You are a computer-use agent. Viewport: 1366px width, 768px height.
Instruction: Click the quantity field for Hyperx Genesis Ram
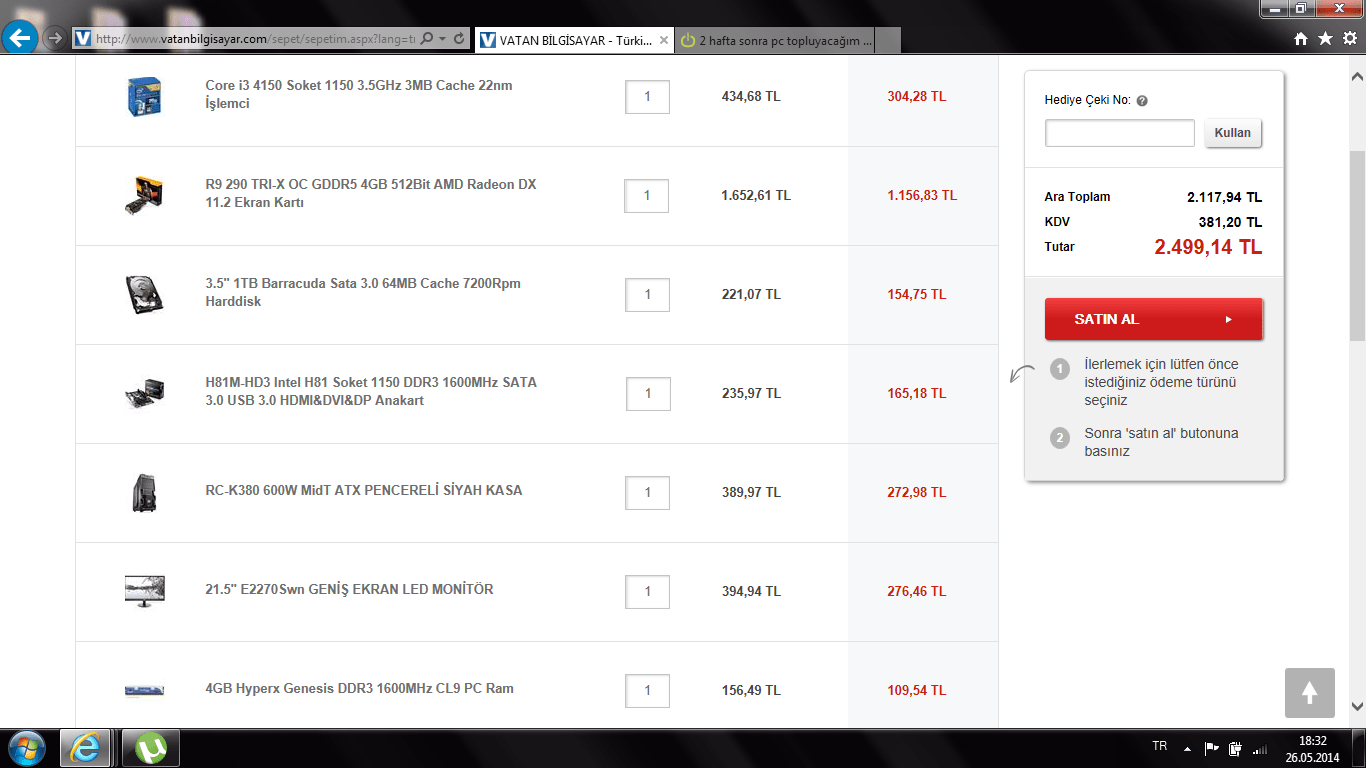(648, 691)
